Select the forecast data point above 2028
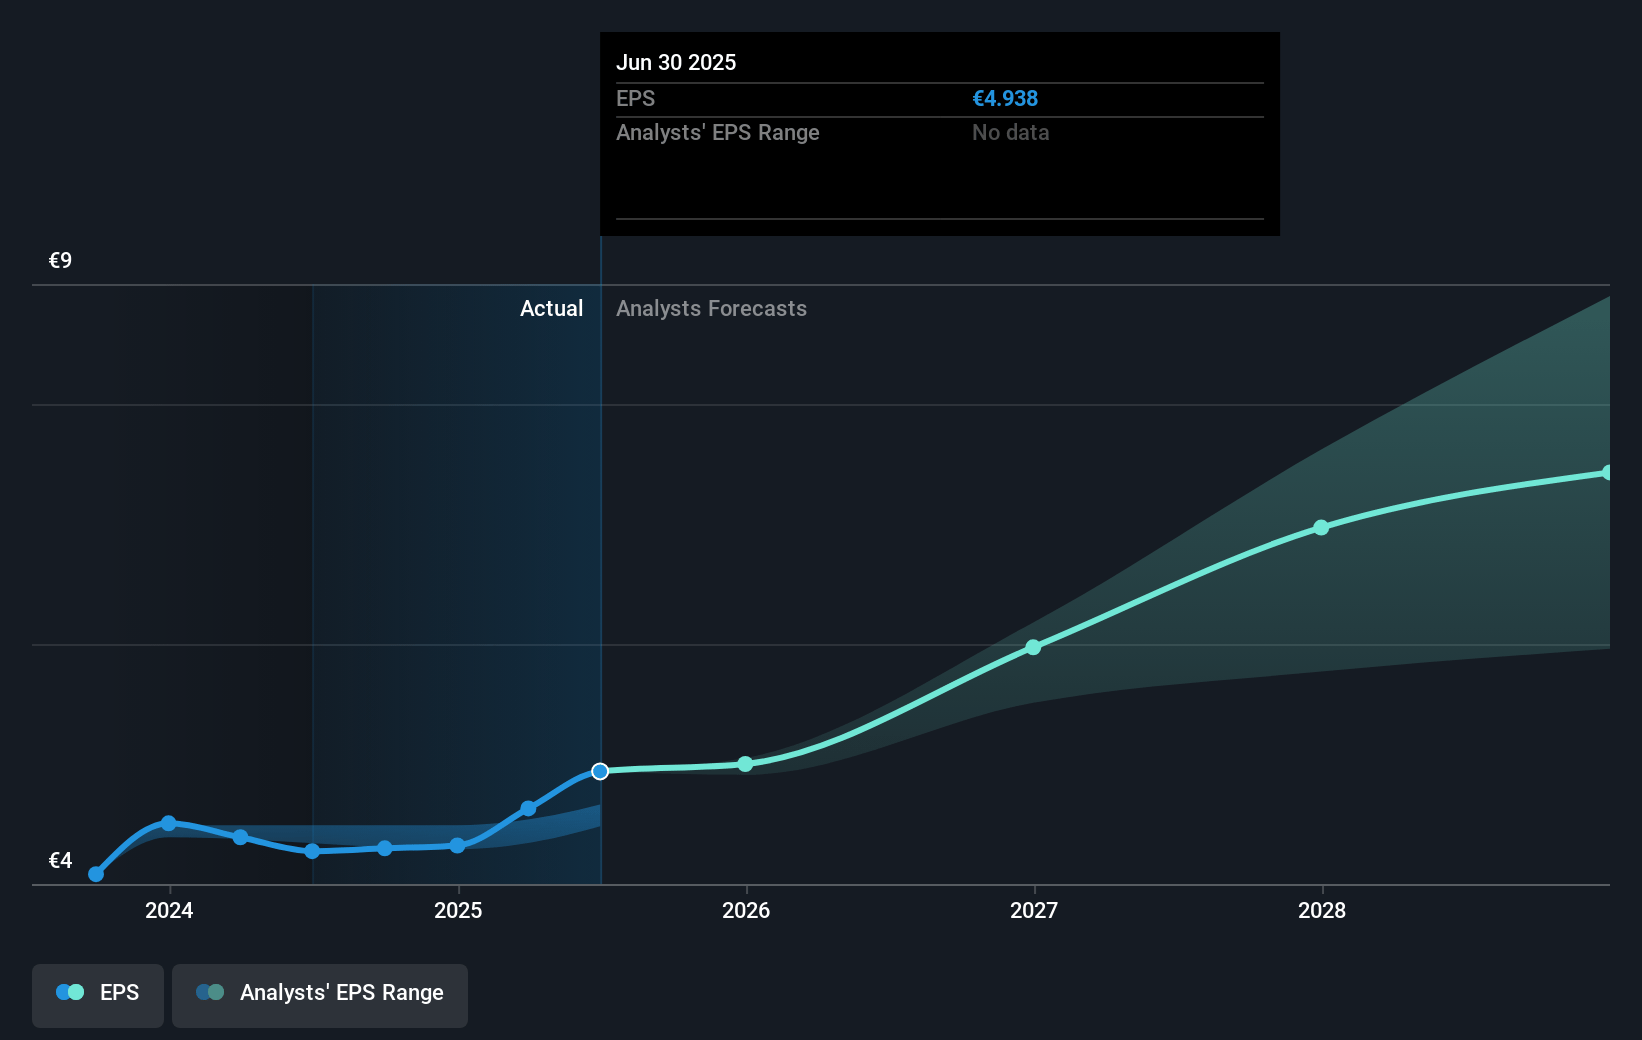 pos(1321,527)
